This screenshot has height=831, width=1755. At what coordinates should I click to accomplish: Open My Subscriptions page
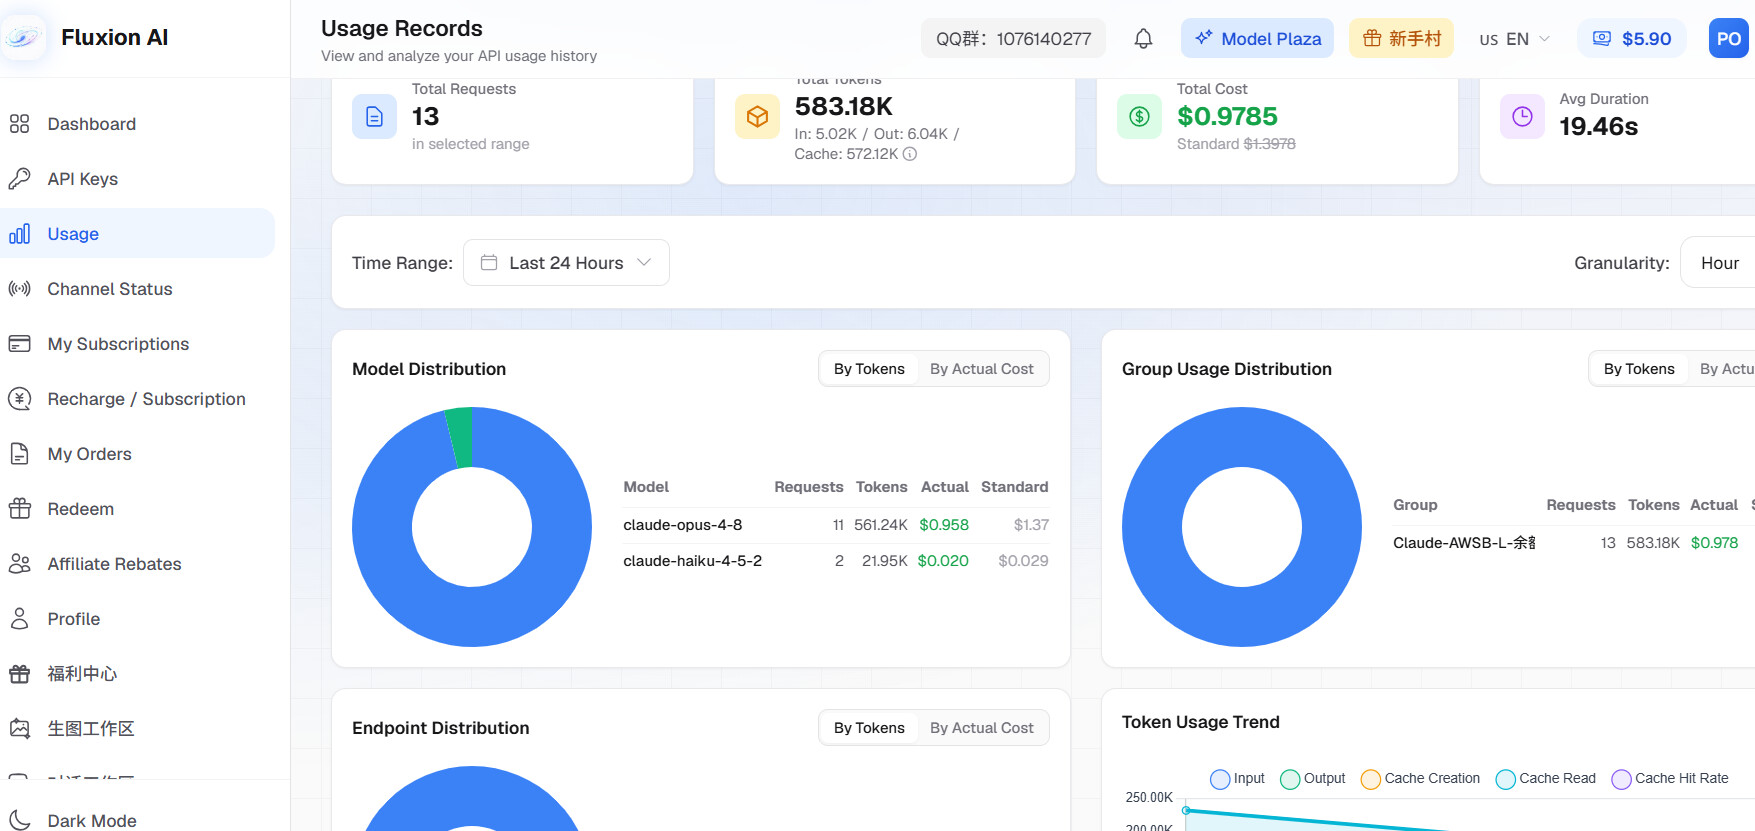pos(137,344)
